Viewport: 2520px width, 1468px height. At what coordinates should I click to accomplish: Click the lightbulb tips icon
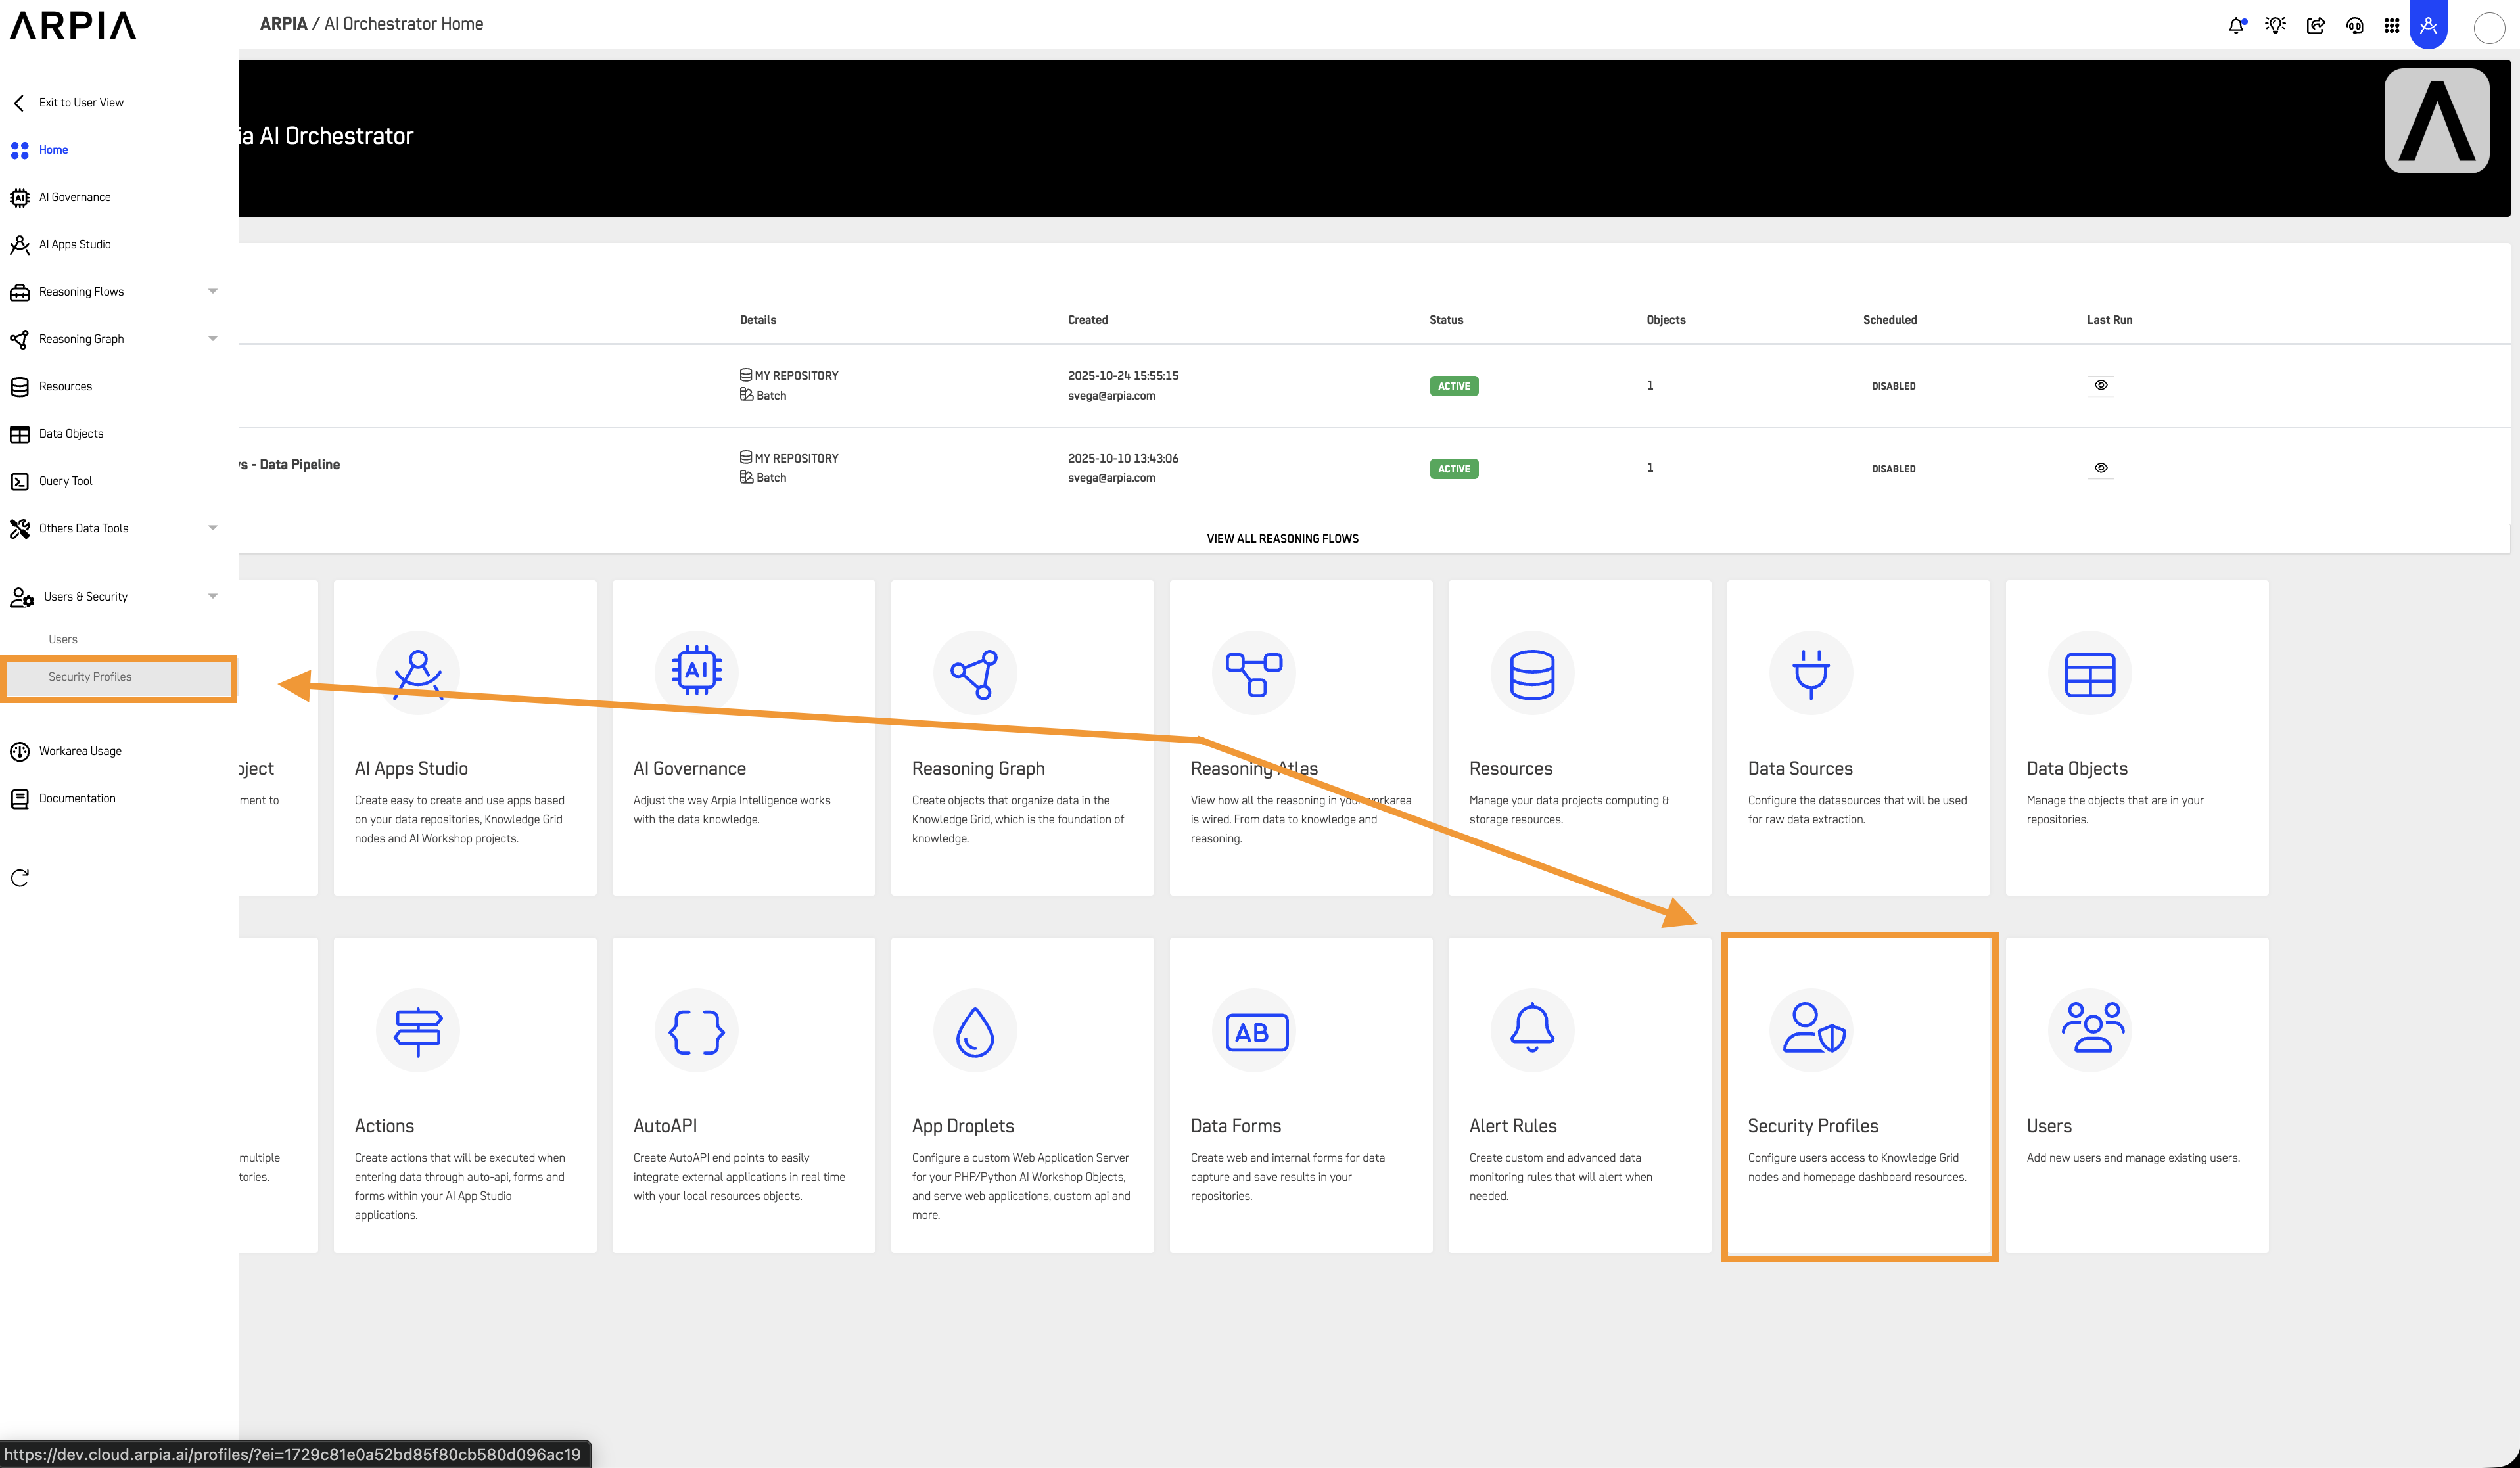pos(2275,26)
